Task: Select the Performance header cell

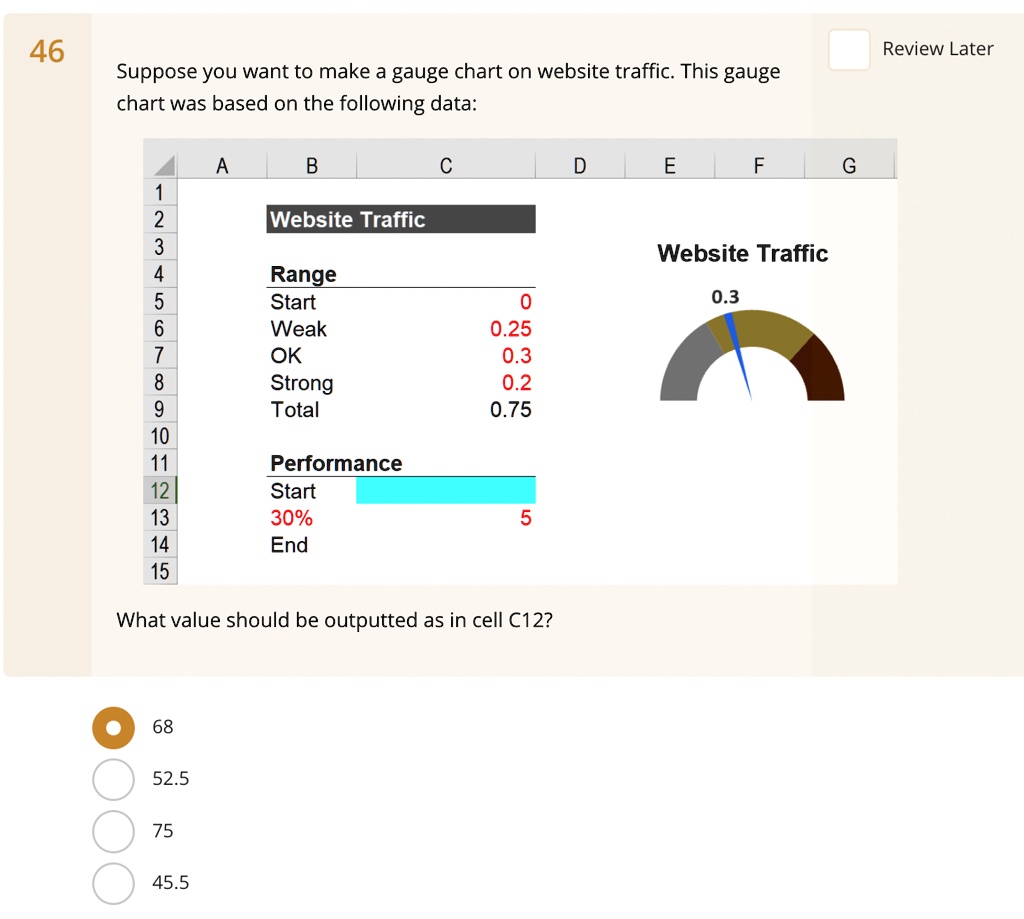Action: 335,463
